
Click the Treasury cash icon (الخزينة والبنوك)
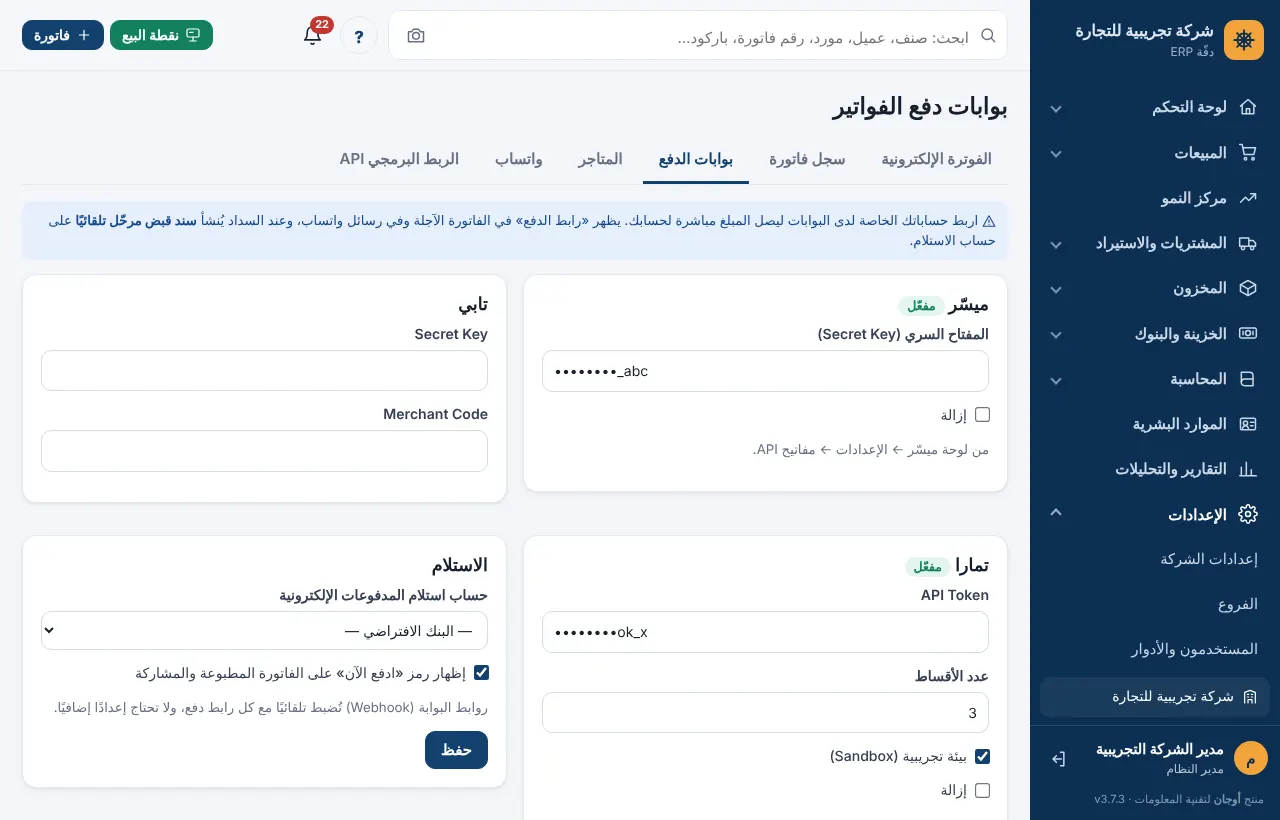tap(1247, 334)
